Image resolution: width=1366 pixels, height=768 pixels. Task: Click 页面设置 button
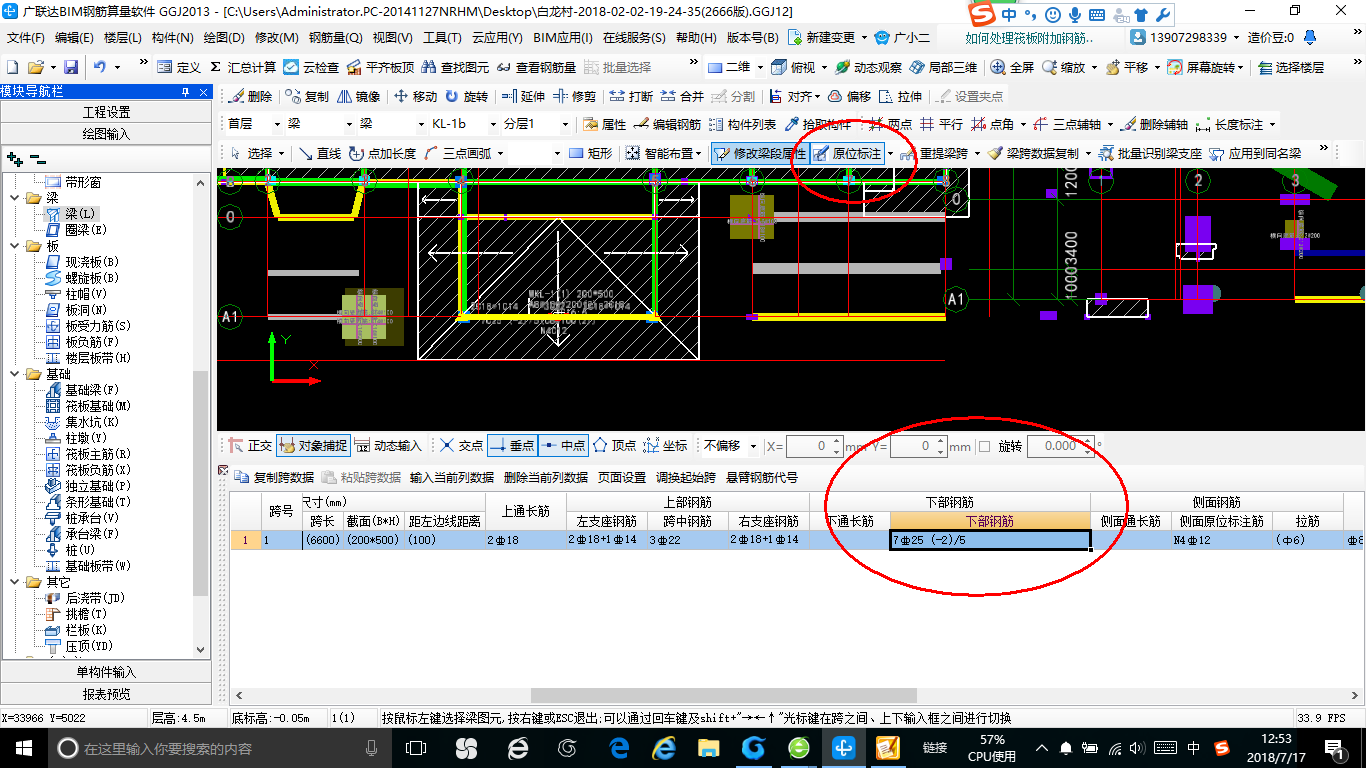(x=622, y=478)
